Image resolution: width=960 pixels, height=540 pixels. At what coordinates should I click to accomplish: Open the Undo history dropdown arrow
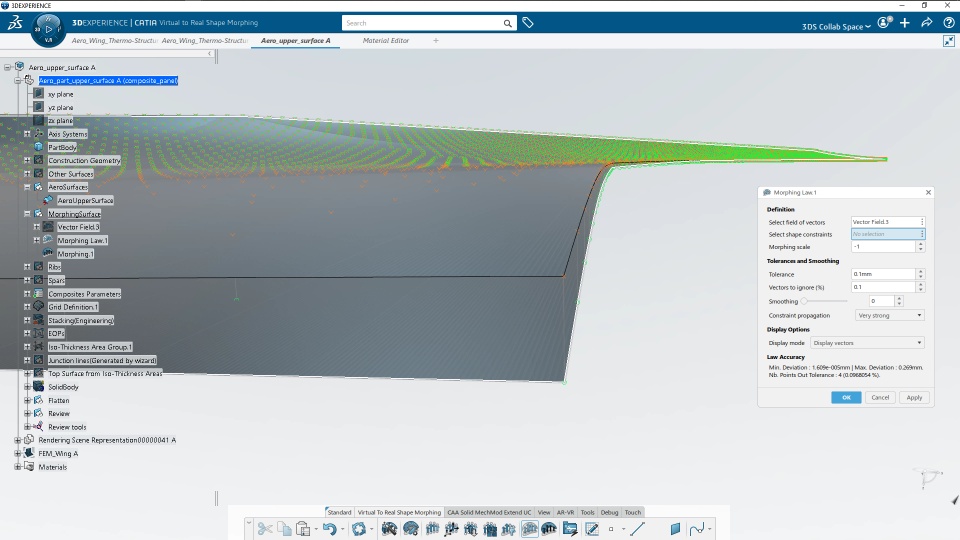342,529
